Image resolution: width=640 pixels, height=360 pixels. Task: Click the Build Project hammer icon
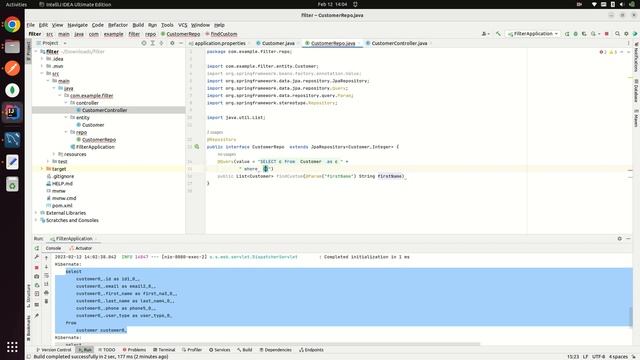[x=498, y=34]
